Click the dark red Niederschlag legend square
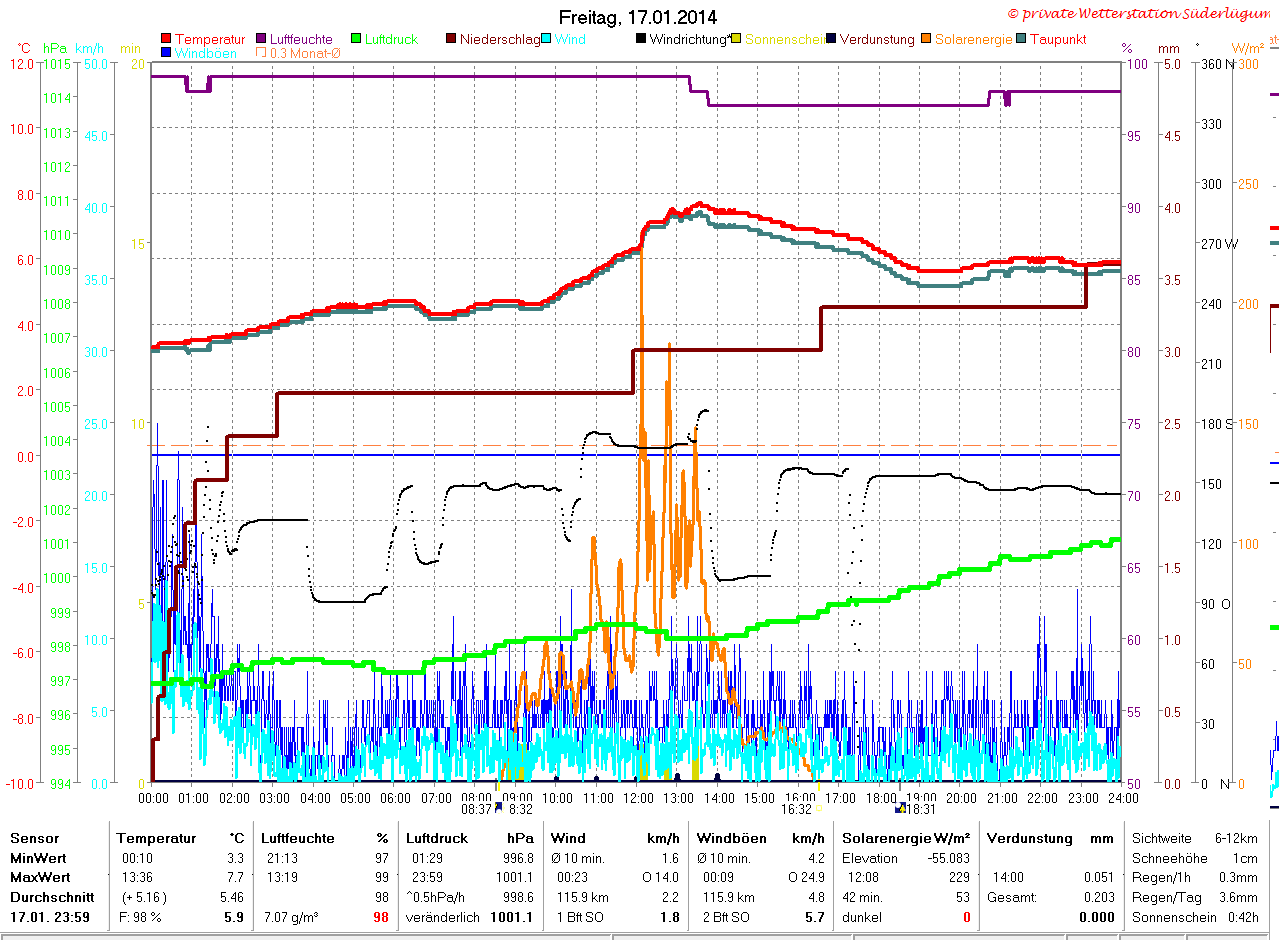The image size is (1280, 940). coord(452,40)
